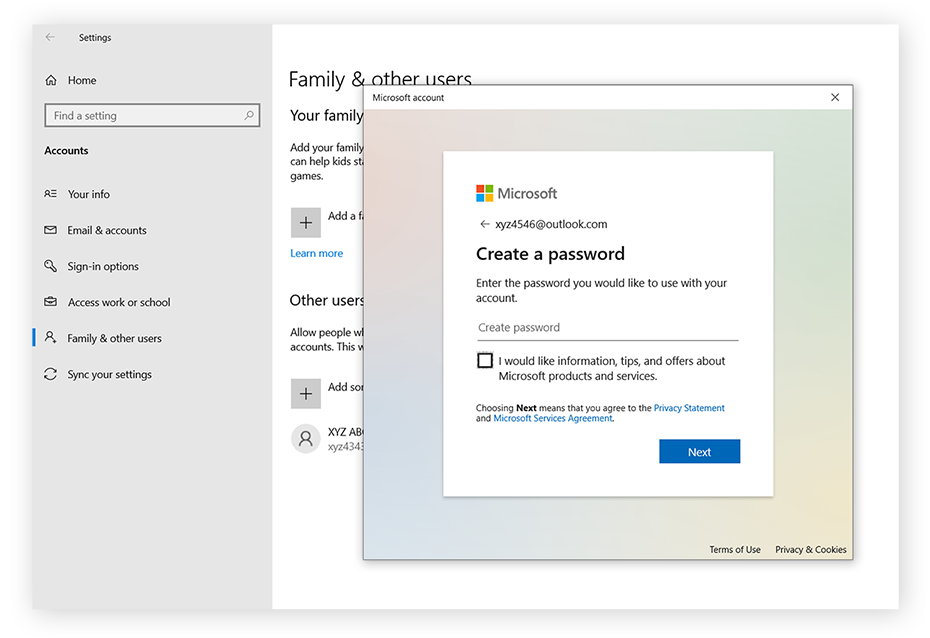Open Sync your settings page

pos(109,374)
